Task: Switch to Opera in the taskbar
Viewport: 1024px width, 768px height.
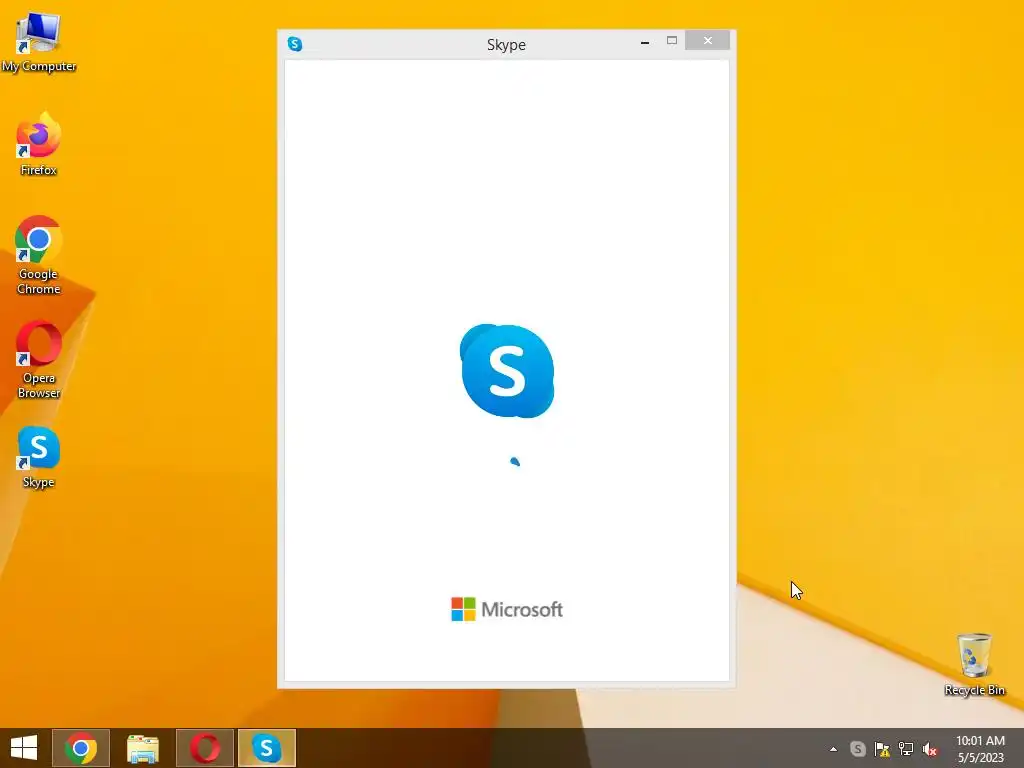Action: 205,748
